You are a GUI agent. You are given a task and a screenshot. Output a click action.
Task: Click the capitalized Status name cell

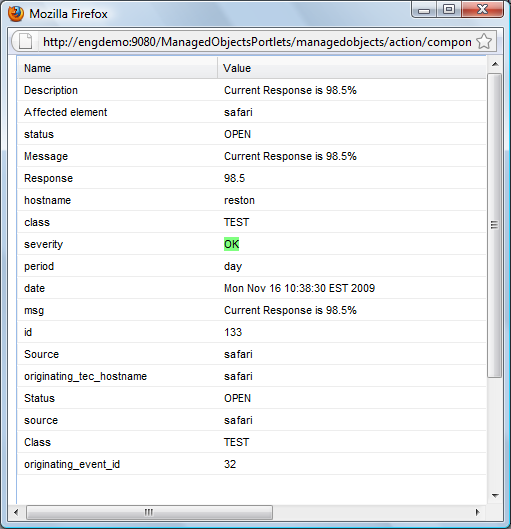coord(39,398)
